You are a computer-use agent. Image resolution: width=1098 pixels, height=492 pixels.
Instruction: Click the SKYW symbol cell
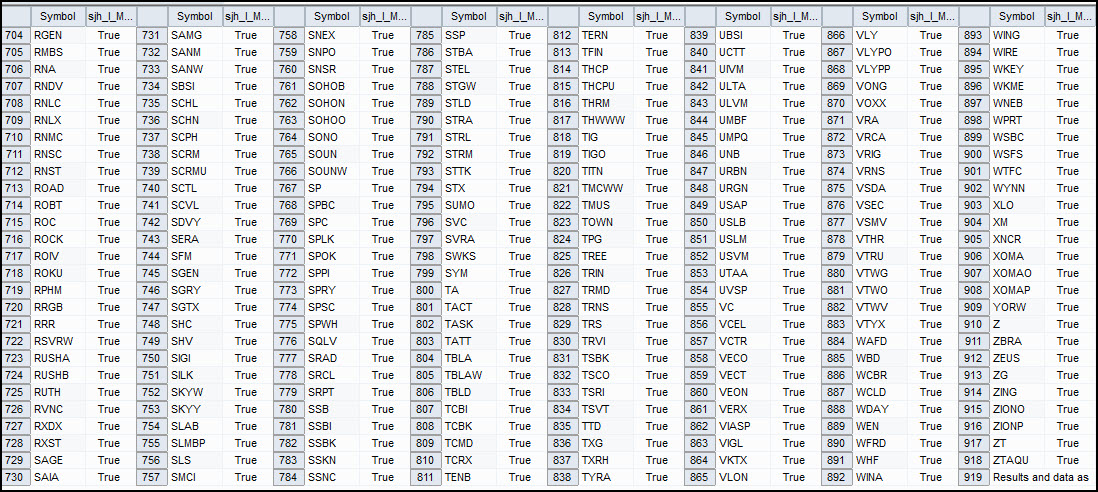195,392
